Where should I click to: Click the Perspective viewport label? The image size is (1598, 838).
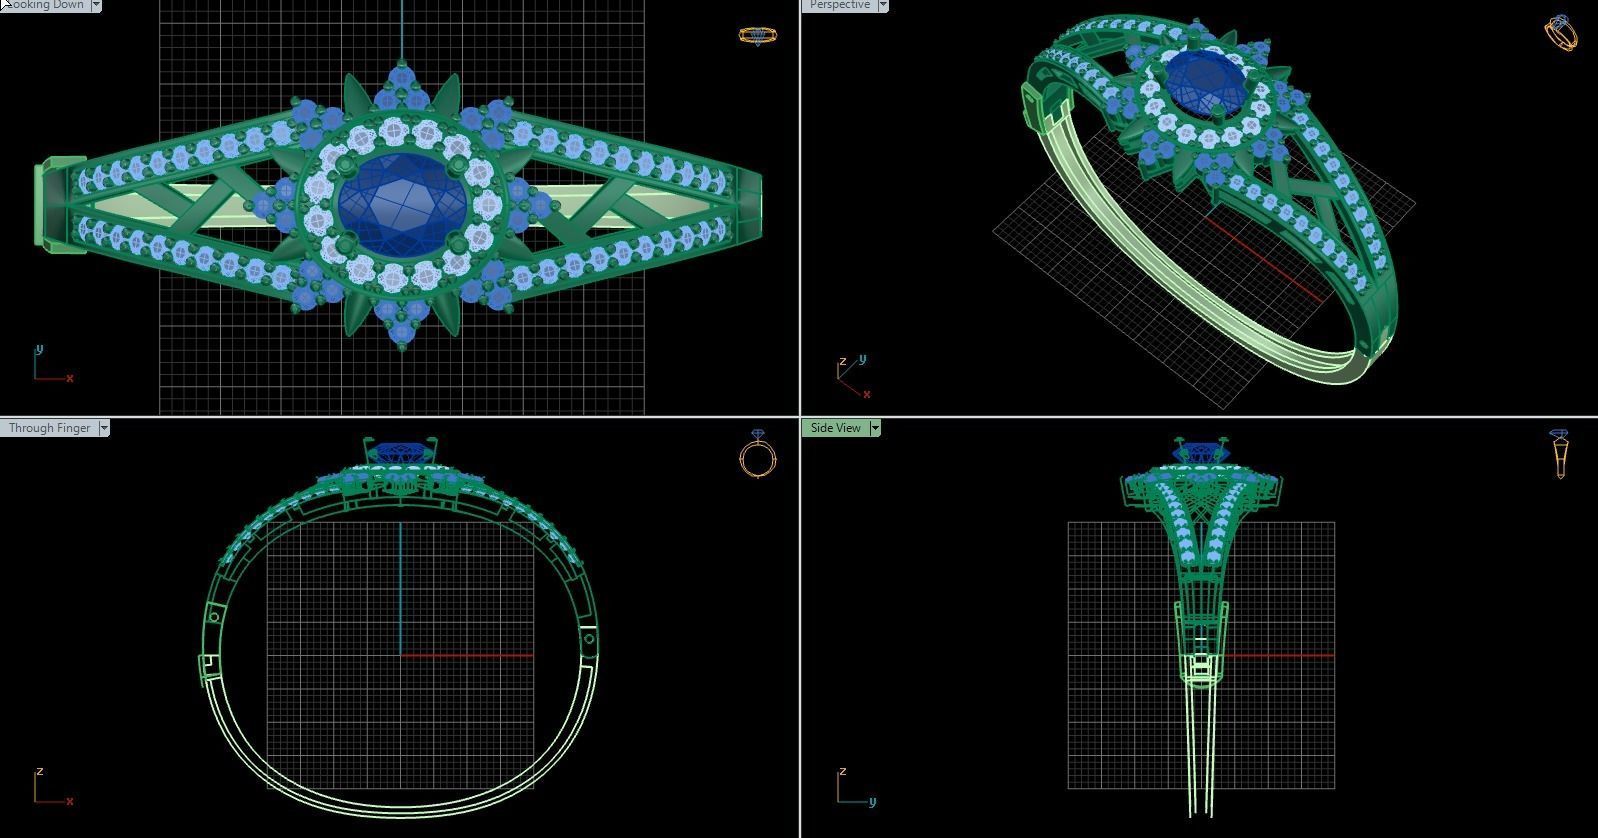click(x=839, y=5)
